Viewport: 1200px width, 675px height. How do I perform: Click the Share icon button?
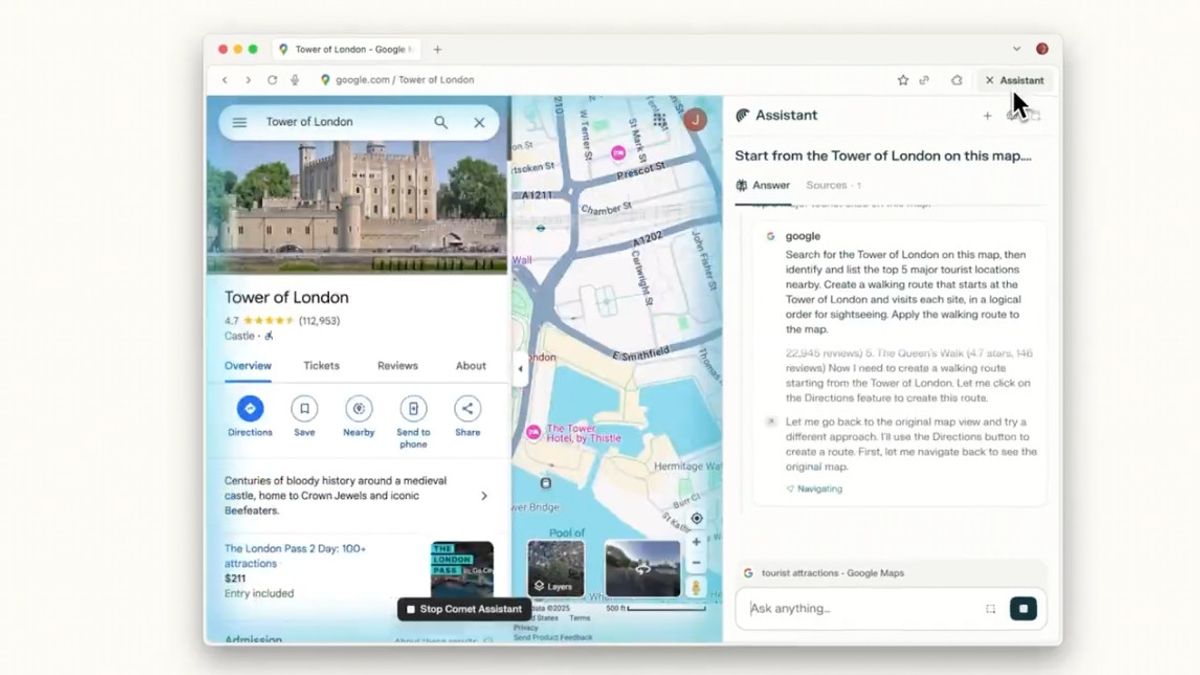467,408
